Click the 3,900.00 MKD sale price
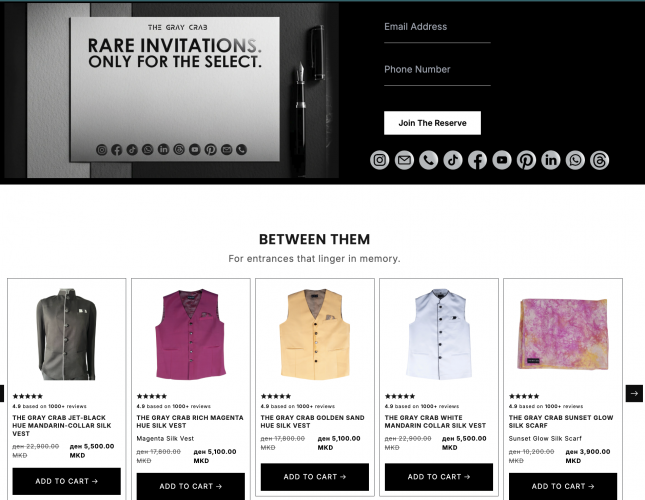 pos(588,456)
